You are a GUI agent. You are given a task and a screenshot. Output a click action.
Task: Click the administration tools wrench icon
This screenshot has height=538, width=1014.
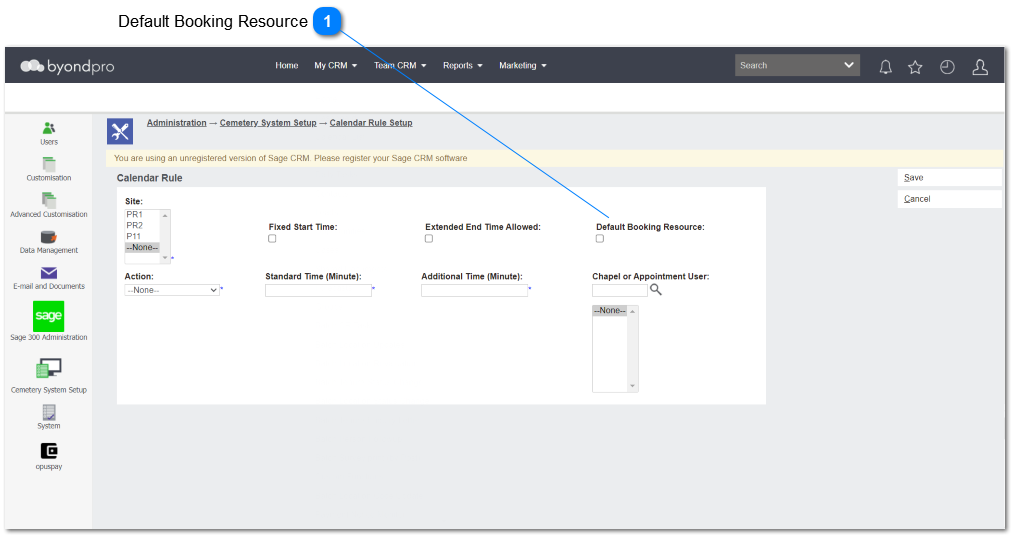point(120,131)
